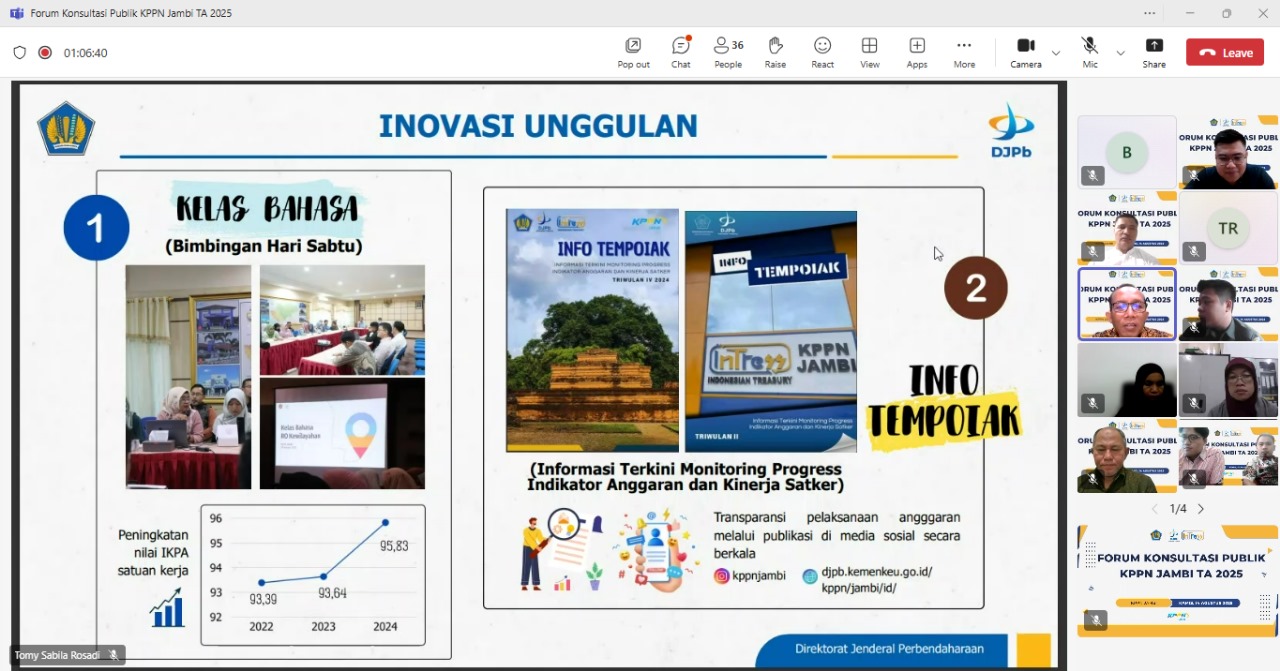Open the Apps panel
This screenshot has width=1280, height=671.
pyautogui.click(x=917, y=52)
